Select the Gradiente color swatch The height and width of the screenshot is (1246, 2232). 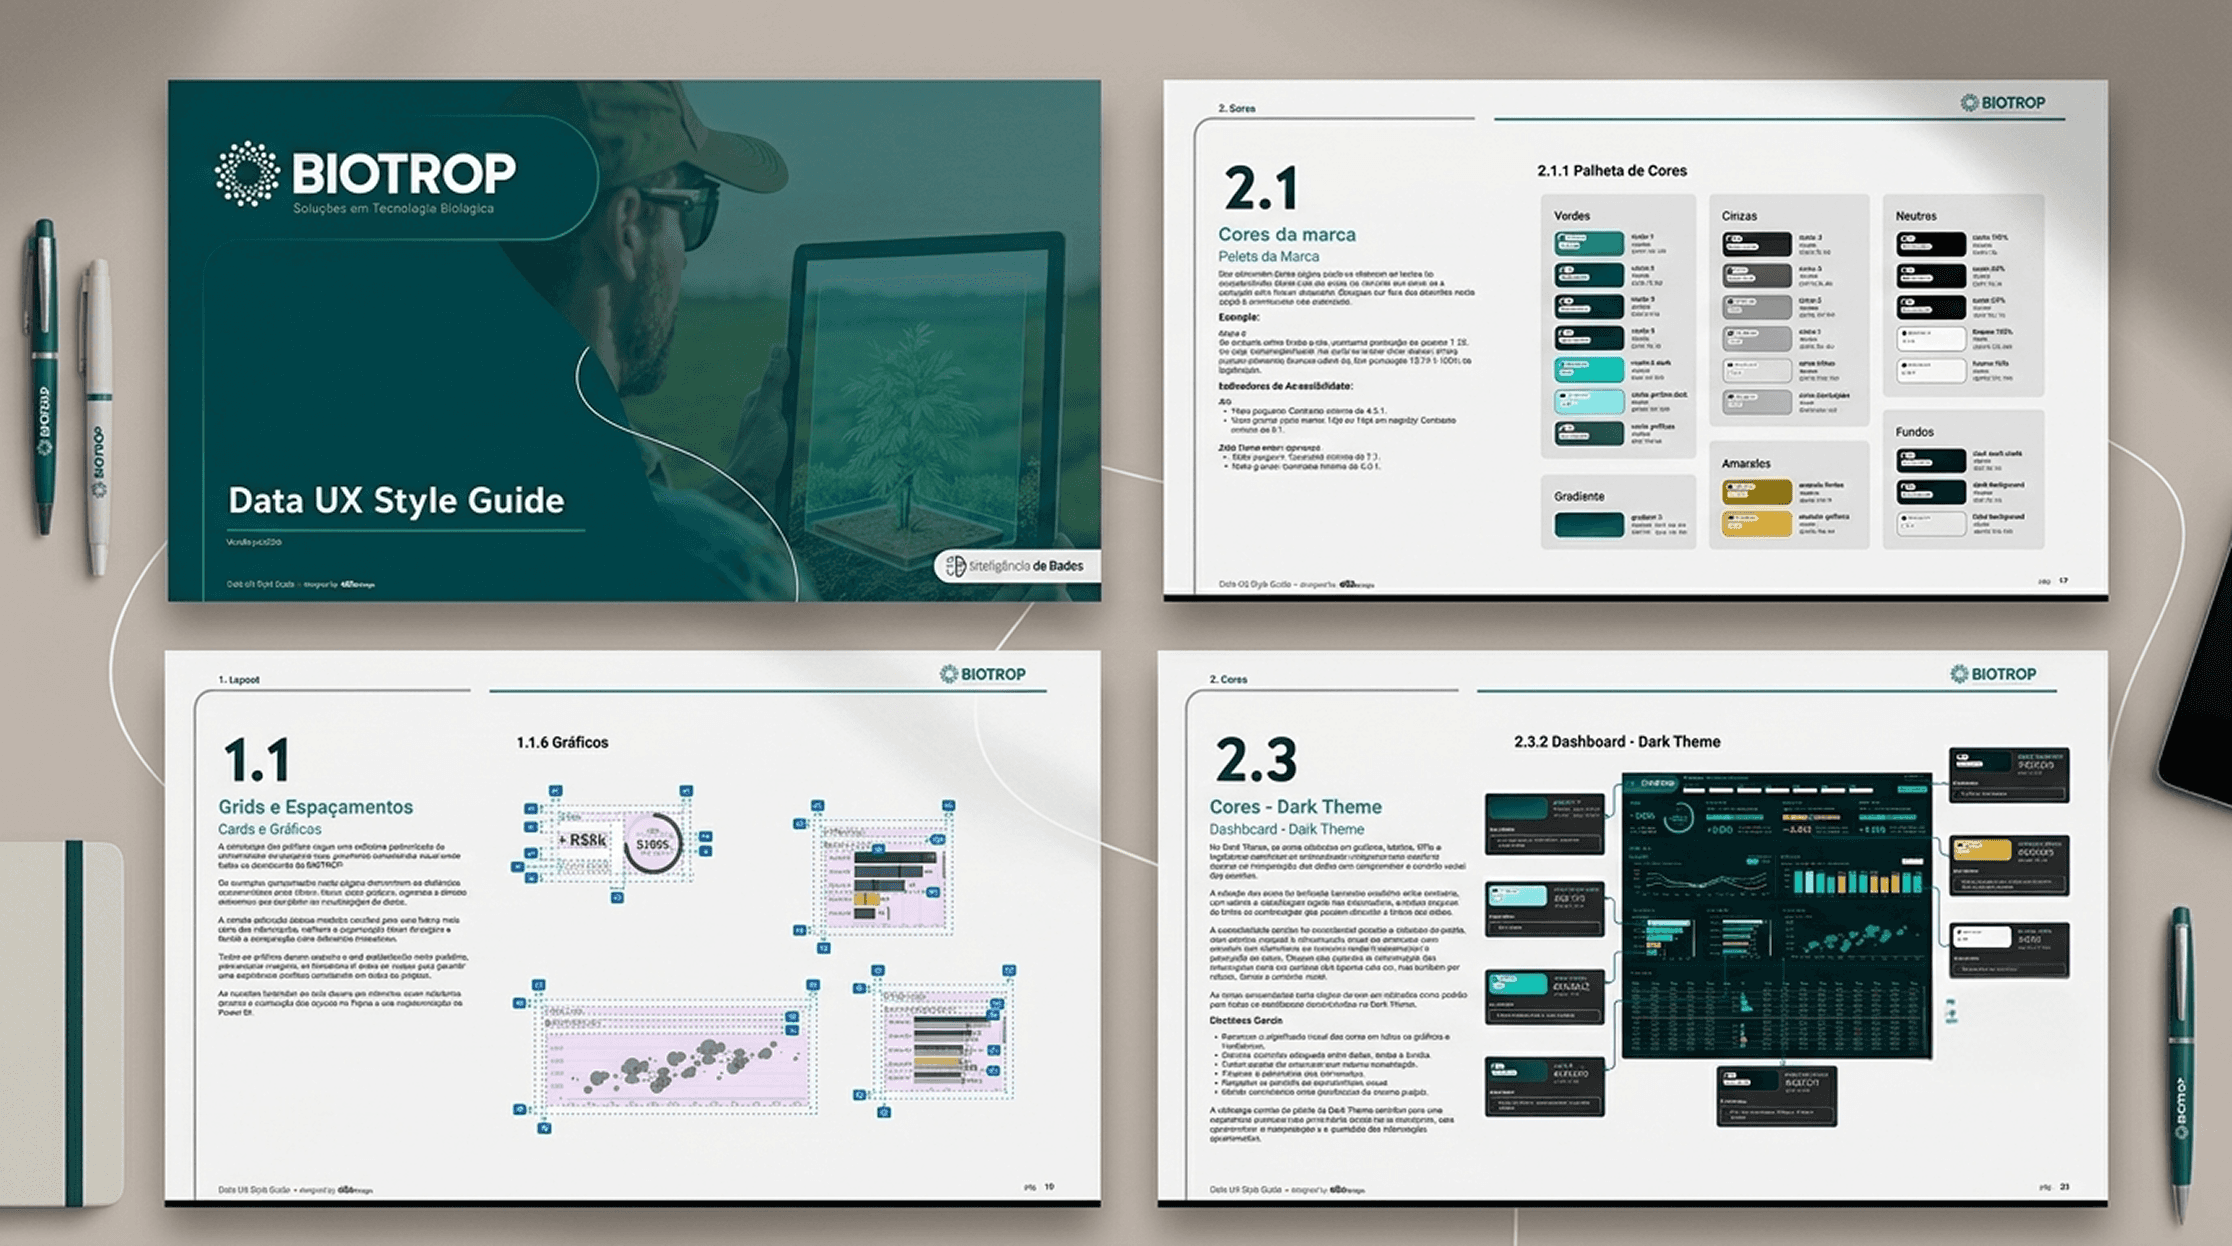pyautogui.click(x=1589, y=525)
